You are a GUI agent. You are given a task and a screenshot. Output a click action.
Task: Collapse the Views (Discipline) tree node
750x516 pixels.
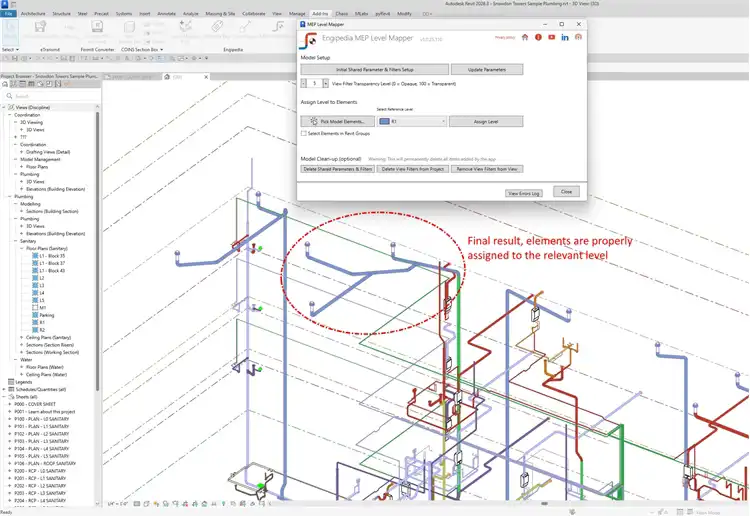click(4, 107)
